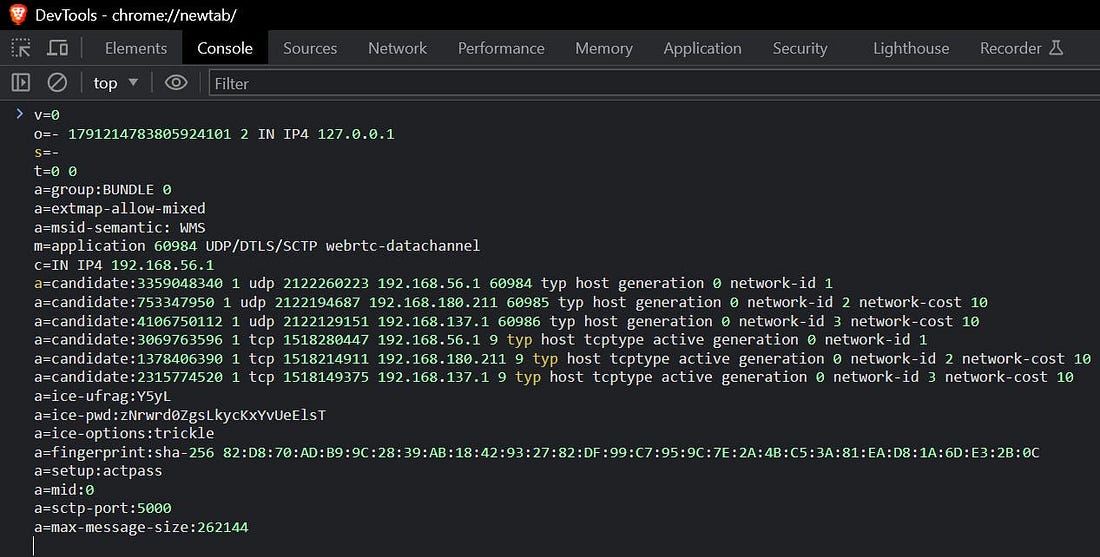Go to the Network tab
The height and width of the screenshot is (557, 1100).
[x=397, y=48]
